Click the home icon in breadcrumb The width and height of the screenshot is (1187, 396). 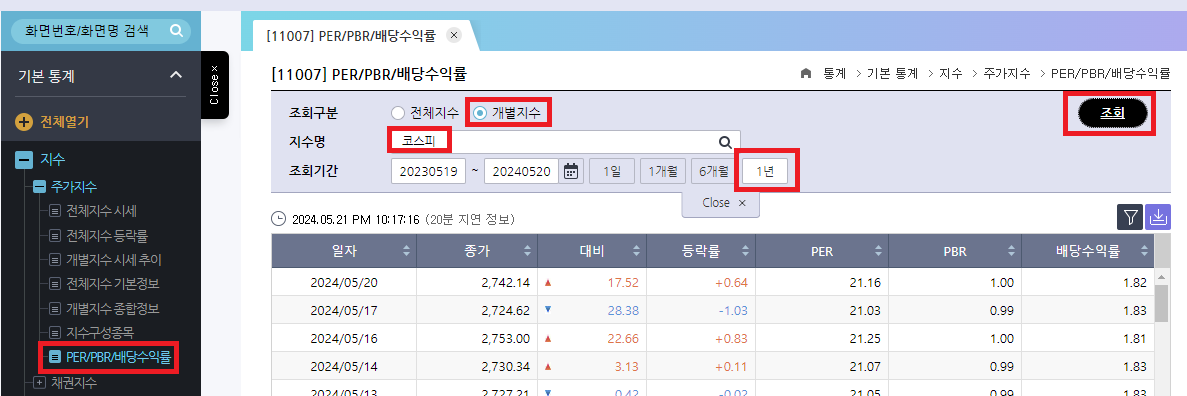[806, 73]
